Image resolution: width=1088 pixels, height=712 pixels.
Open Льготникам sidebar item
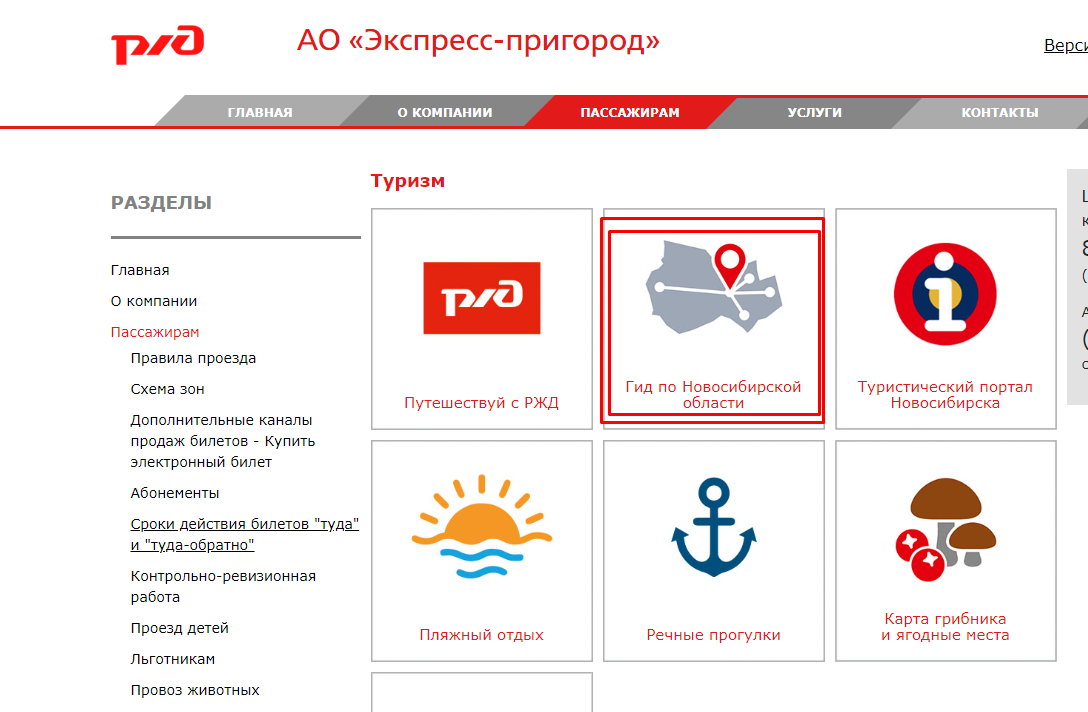coord(173,659)
